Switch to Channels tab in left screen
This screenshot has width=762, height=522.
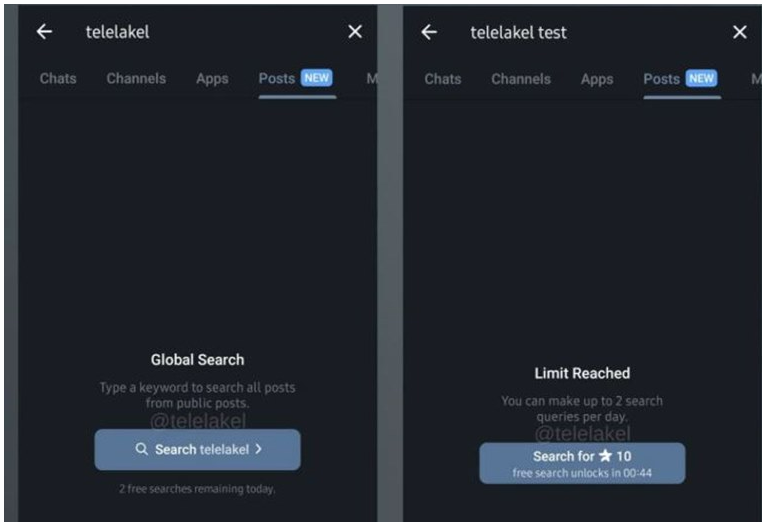tap(136, 78)
